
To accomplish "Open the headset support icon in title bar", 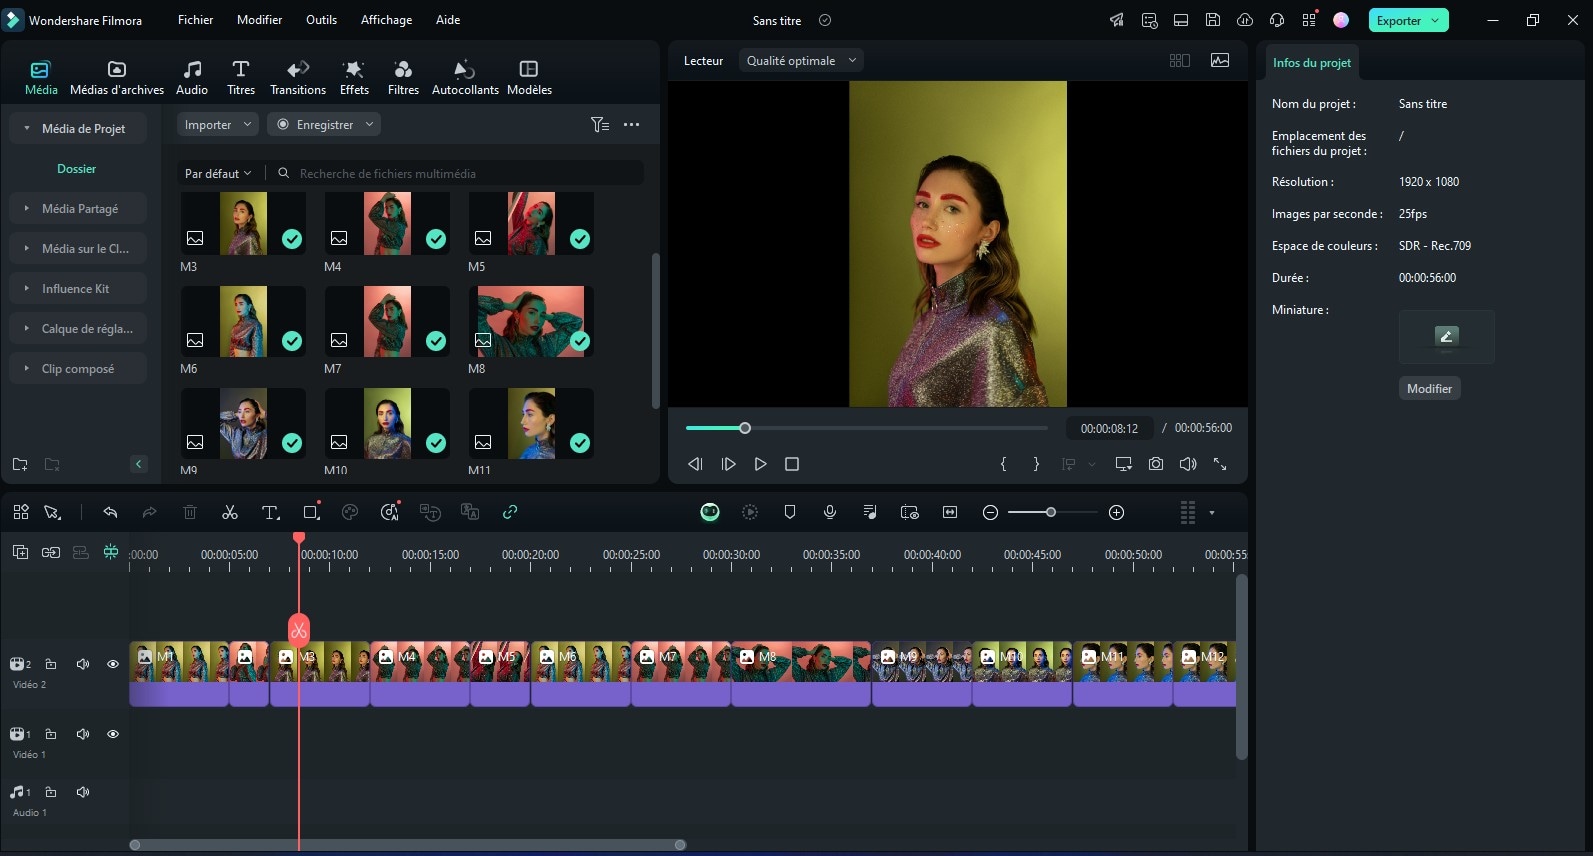I will [1277, 20].
